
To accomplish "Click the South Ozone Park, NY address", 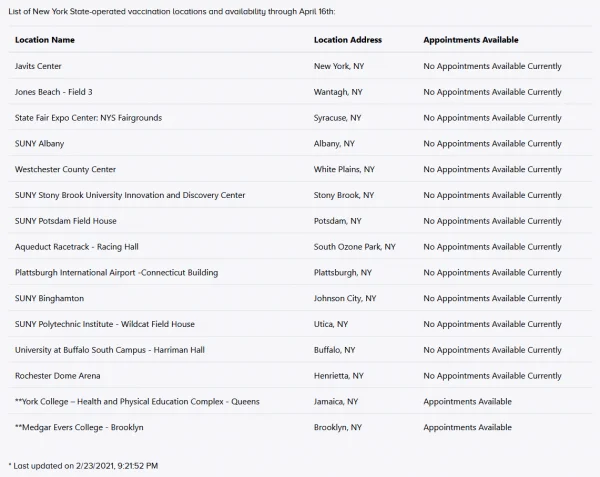I will pos(354,247).
